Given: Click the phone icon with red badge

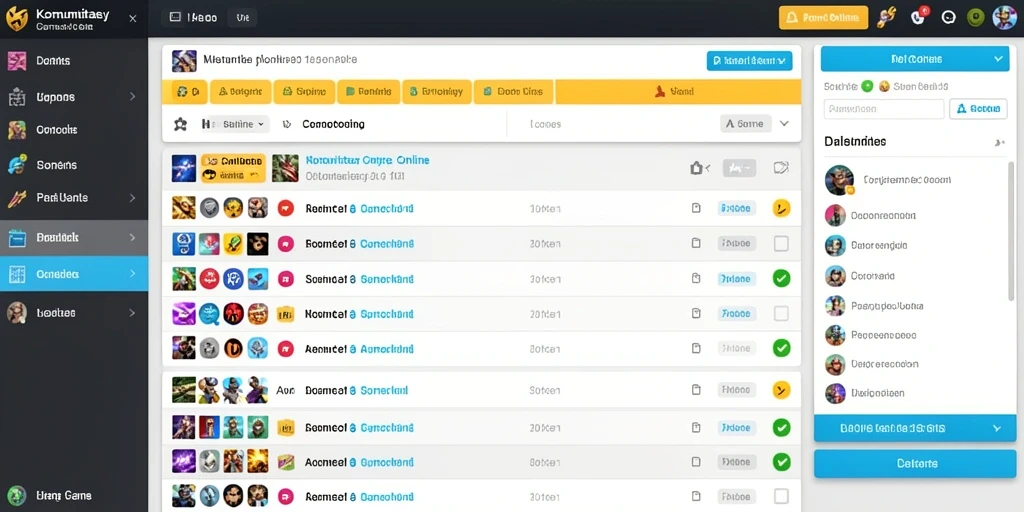Looking at the screenshot, I should [x=920, y=17].
